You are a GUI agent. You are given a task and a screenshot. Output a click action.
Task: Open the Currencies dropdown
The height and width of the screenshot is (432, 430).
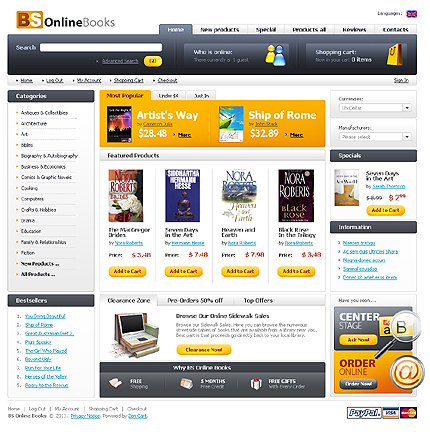coord(375,108)
